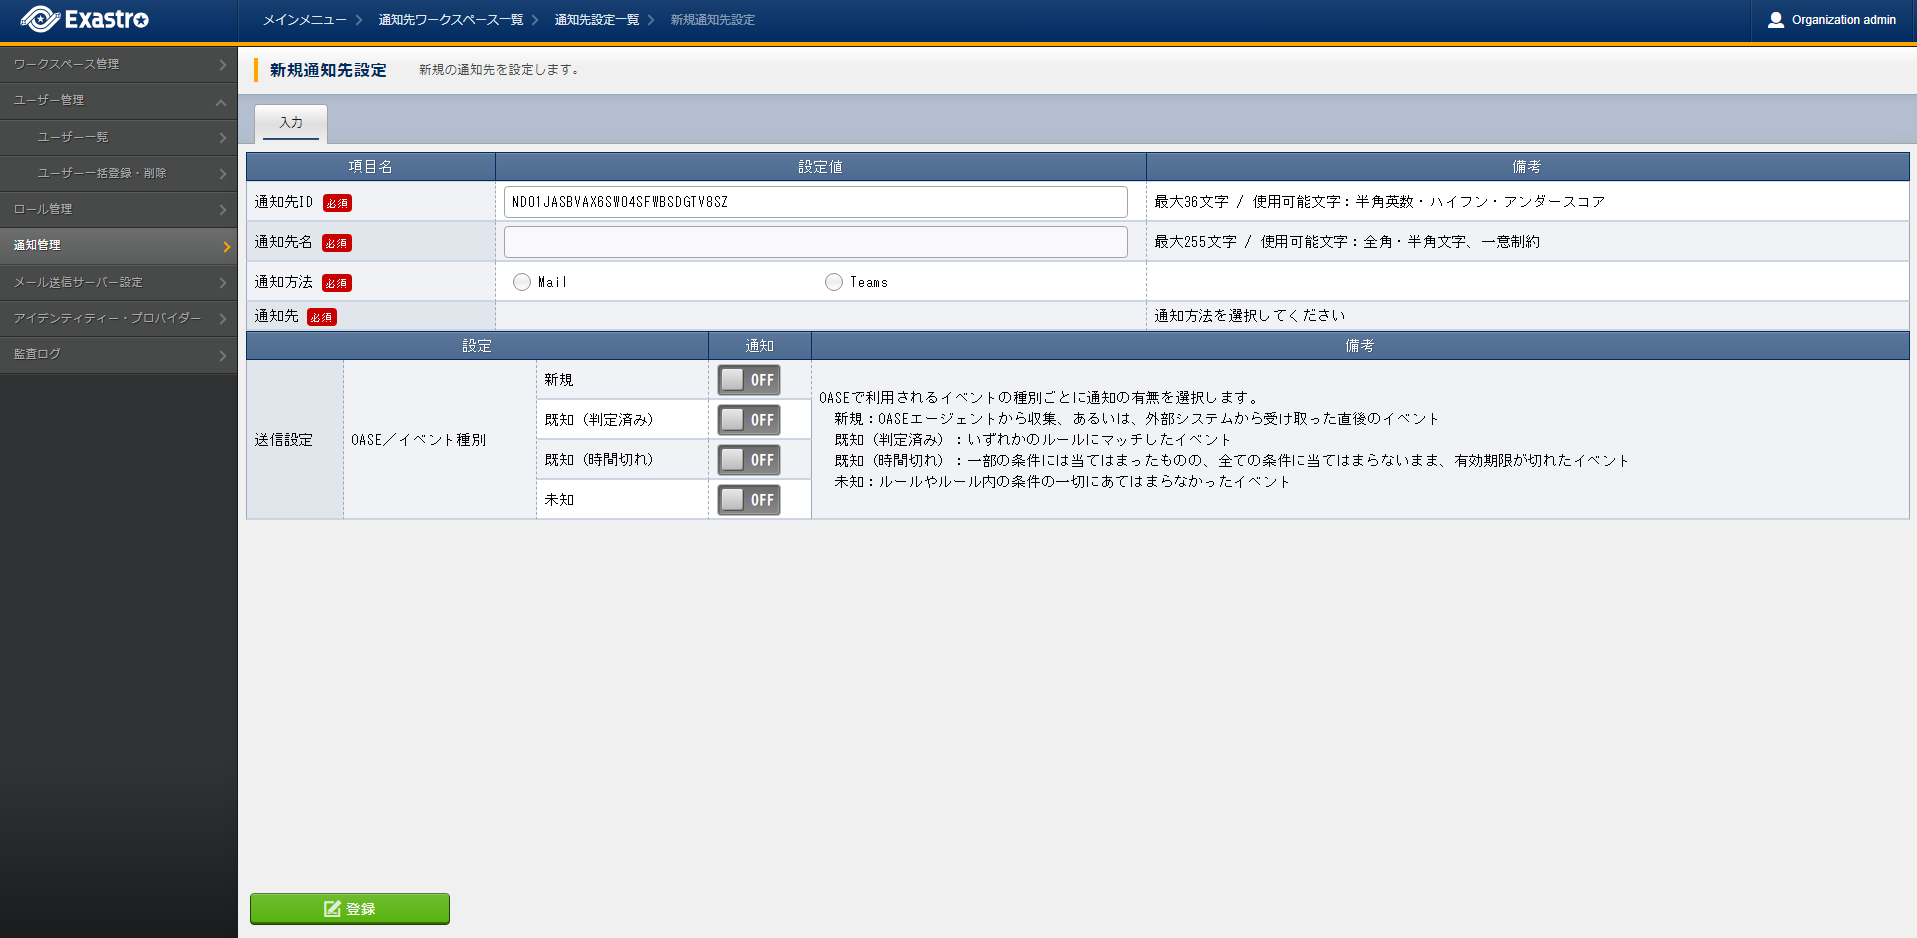1917x938 pixels.
Task: Click the 通知先ID input field
Action: [815, 202]
